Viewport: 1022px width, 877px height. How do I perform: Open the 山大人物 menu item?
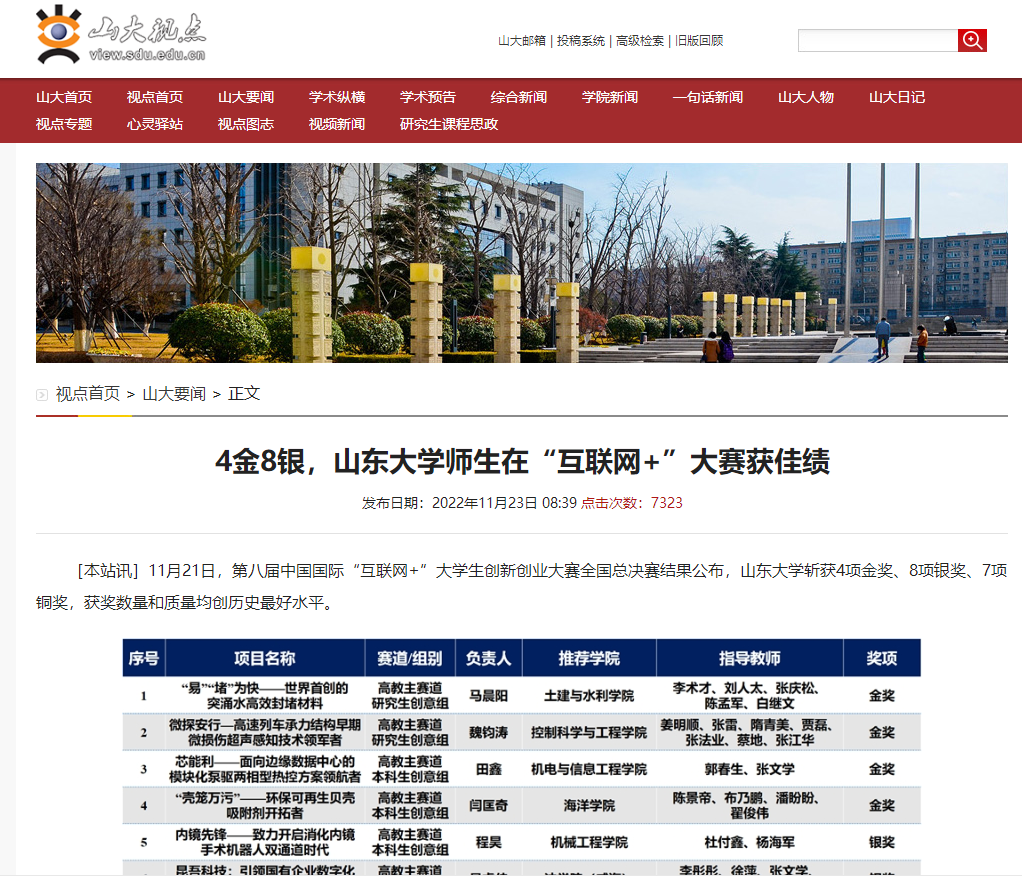806,97
